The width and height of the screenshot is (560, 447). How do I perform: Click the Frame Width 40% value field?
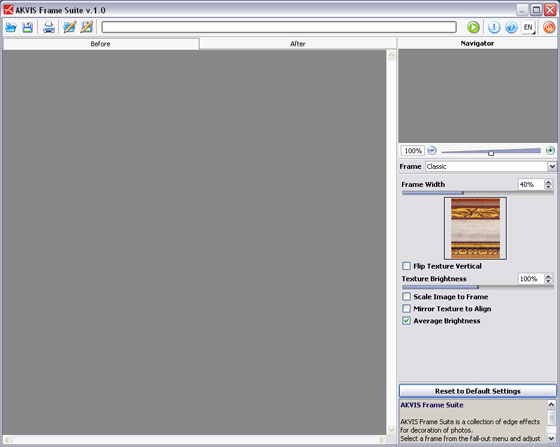tap(531, 184)
